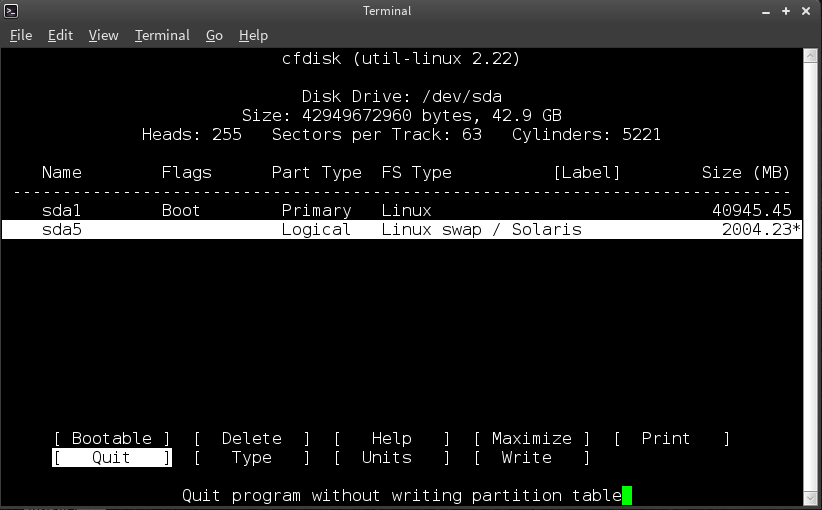Click the sda1 partition name

(61, 210)
